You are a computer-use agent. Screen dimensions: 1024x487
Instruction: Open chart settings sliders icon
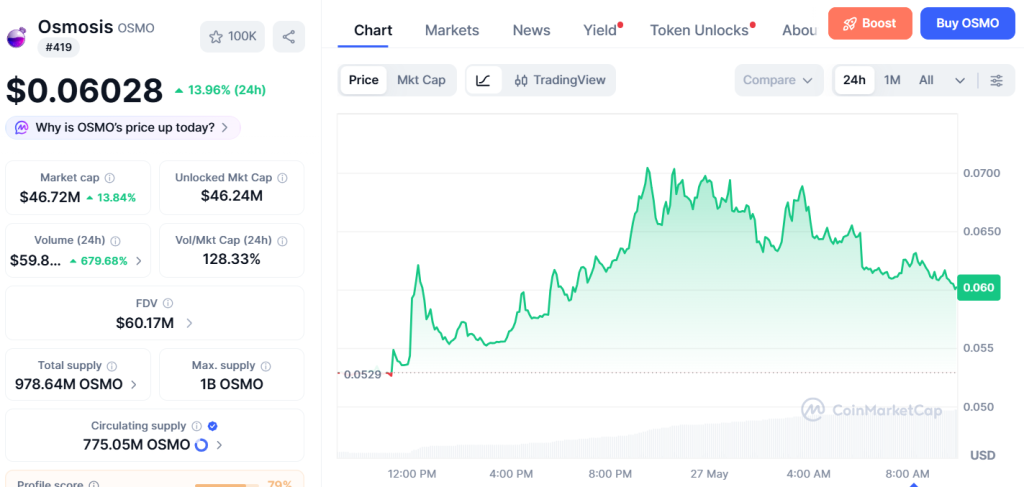coord(997,80)
